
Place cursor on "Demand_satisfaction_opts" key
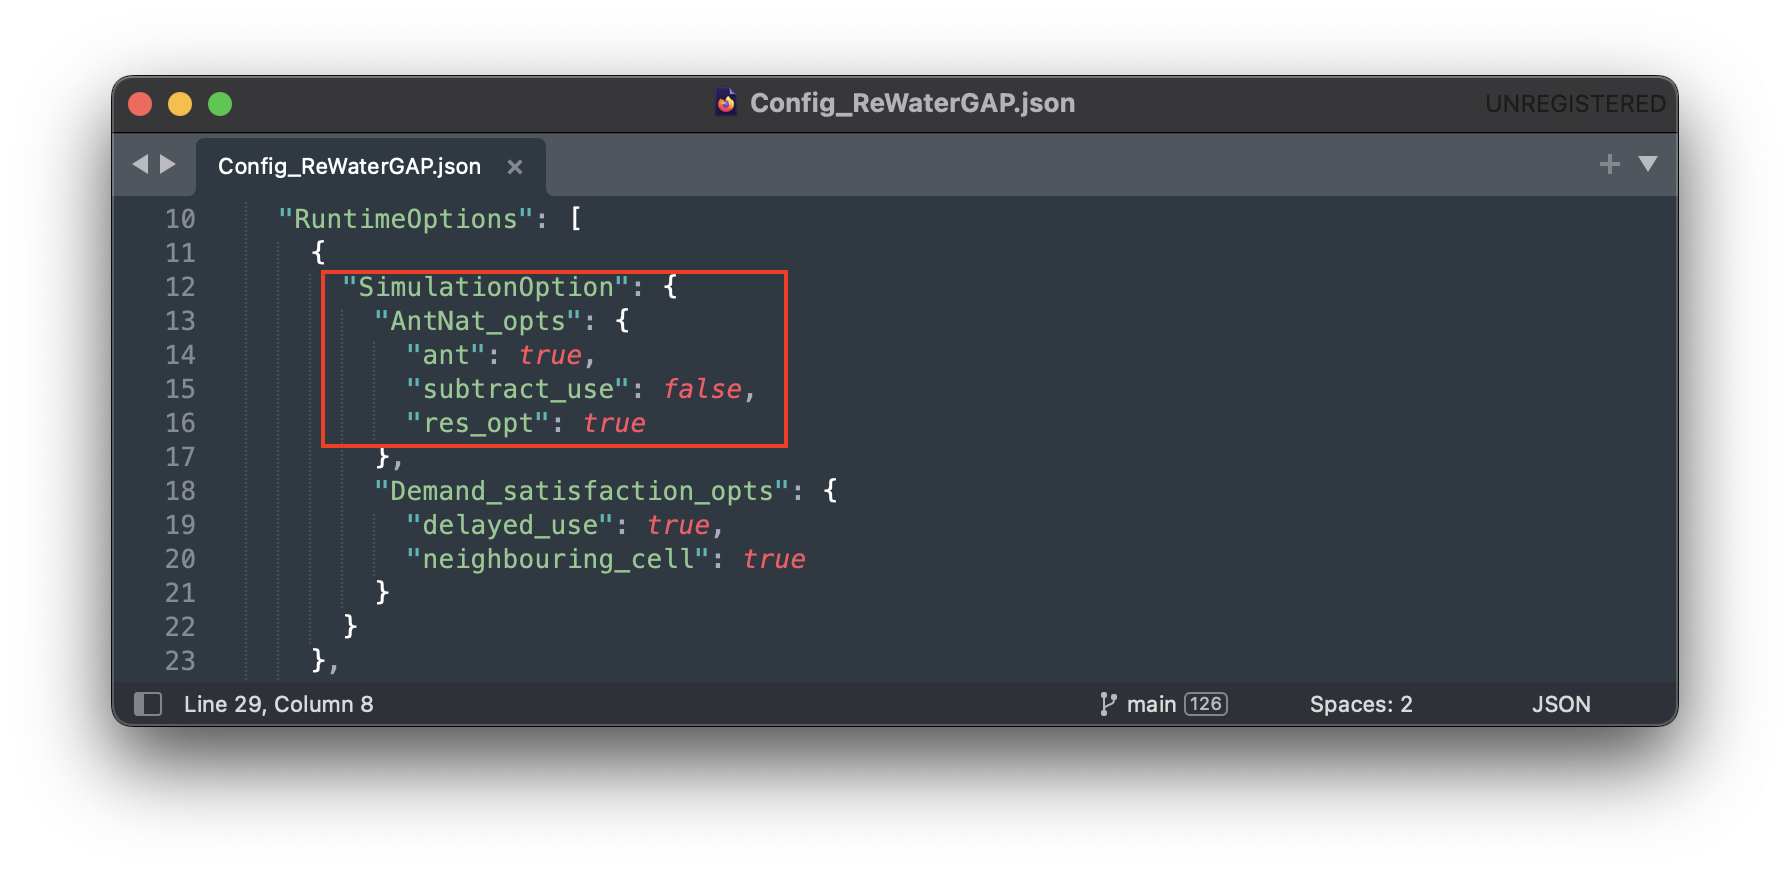pyautogui.click(x=581, y=491)
